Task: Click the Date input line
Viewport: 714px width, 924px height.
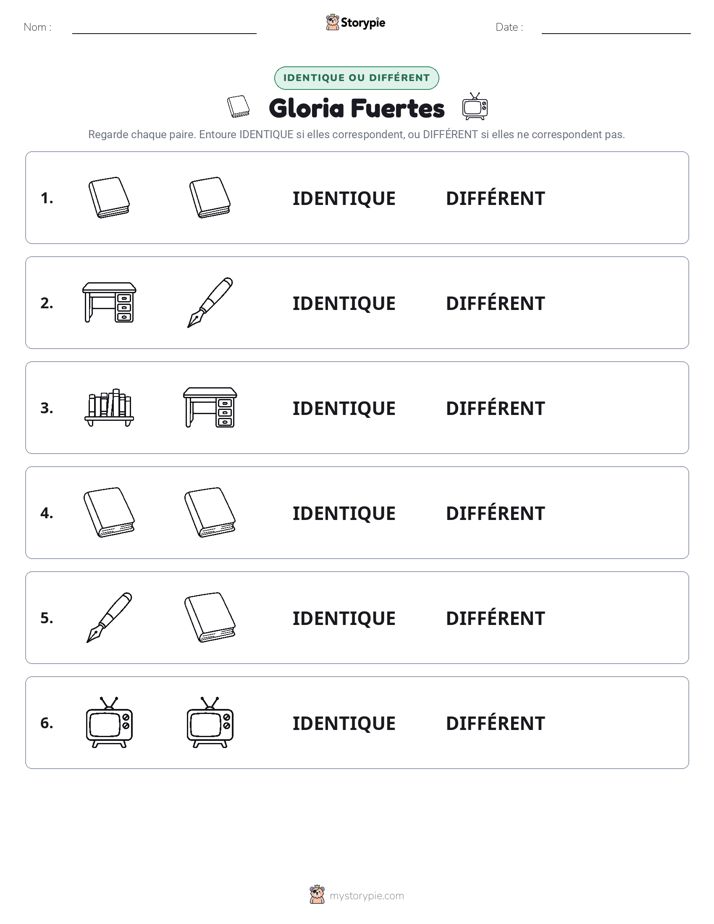Action: [616, 28]
